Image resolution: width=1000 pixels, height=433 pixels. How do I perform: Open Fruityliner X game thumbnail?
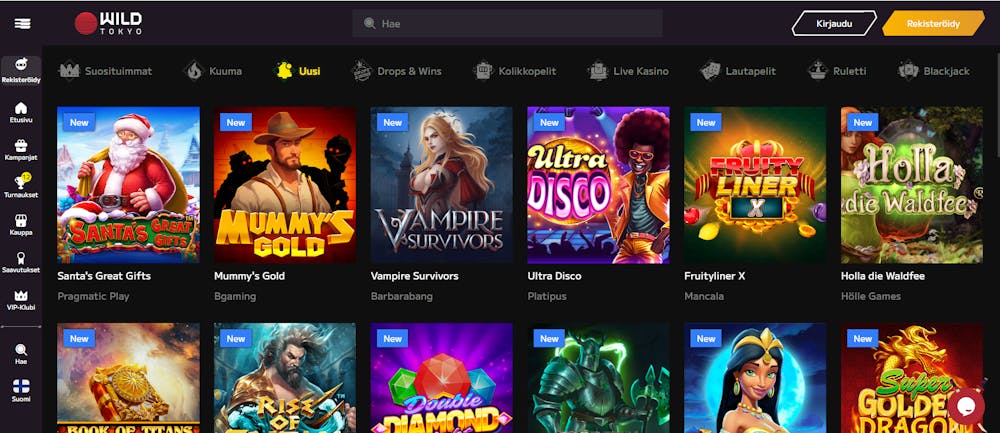[x=755, y=185]
